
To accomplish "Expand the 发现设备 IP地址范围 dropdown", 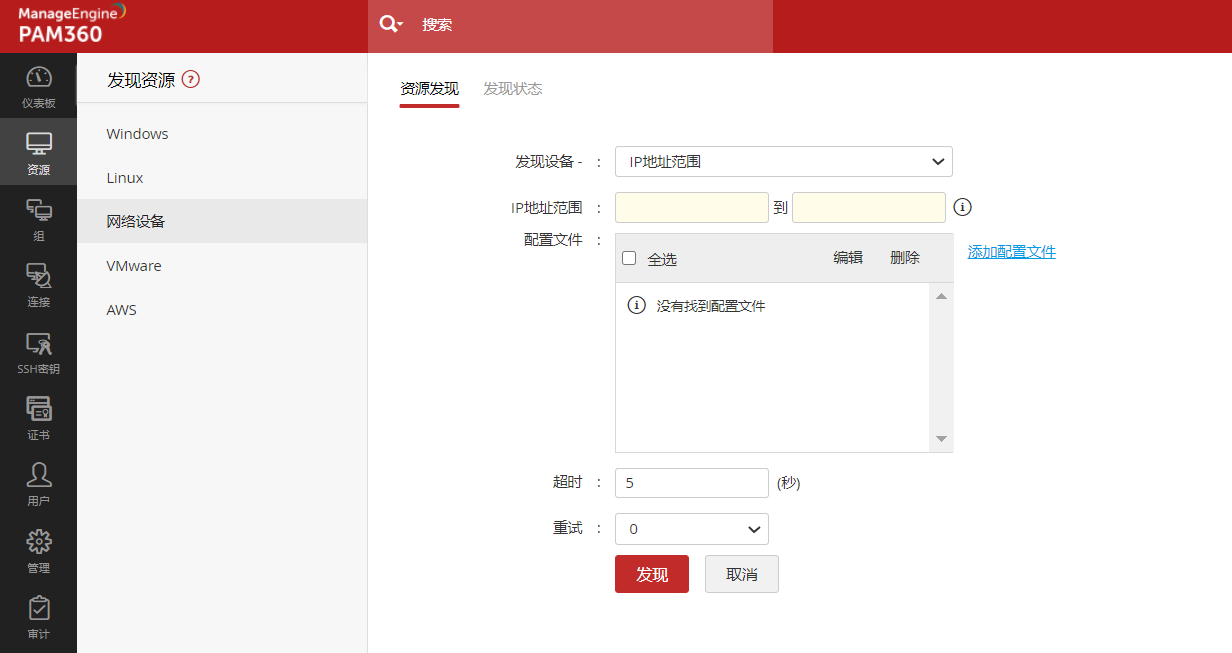I will pos(783,161).
